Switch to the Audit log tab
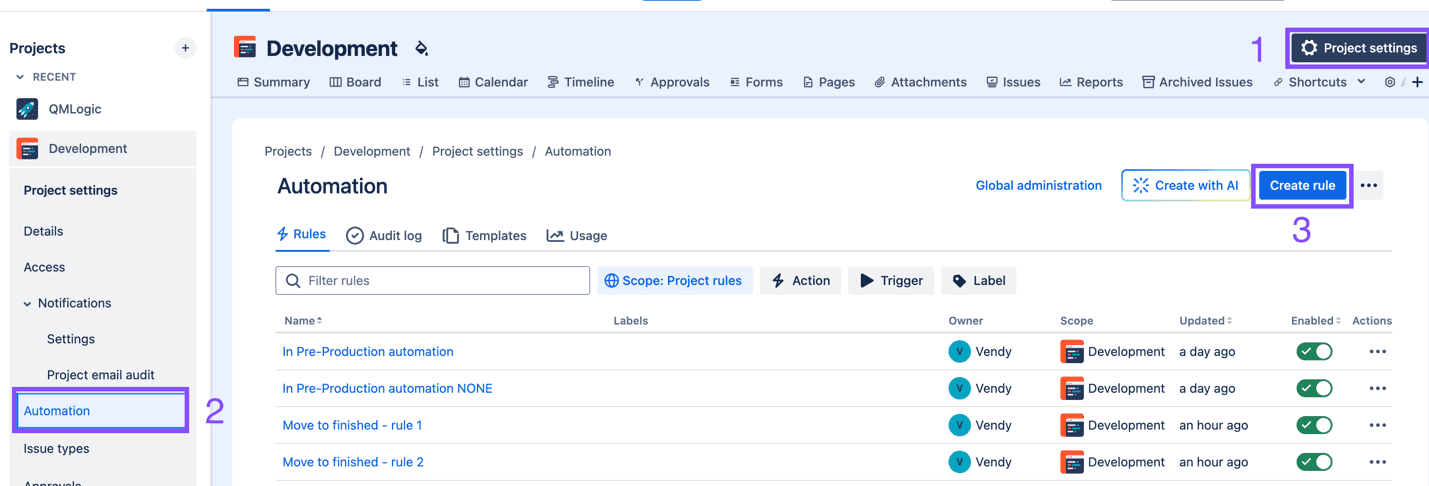The image size is (1429, 486). [x=384, y=236]
